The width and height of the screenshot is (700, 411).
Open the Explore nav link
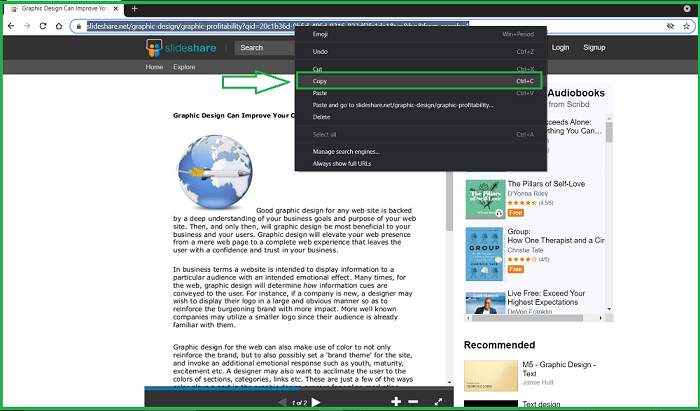pos(184,67)
